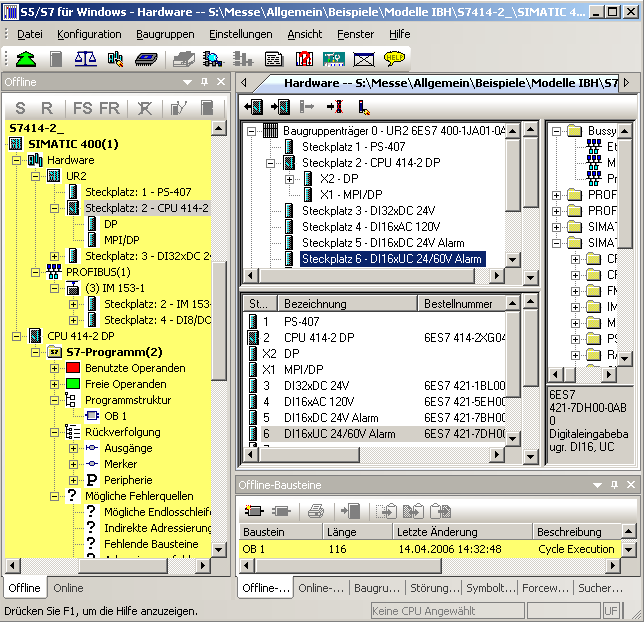Expand Steckplatz: 3 - DI32xDC in left tree

click(54, 256)
